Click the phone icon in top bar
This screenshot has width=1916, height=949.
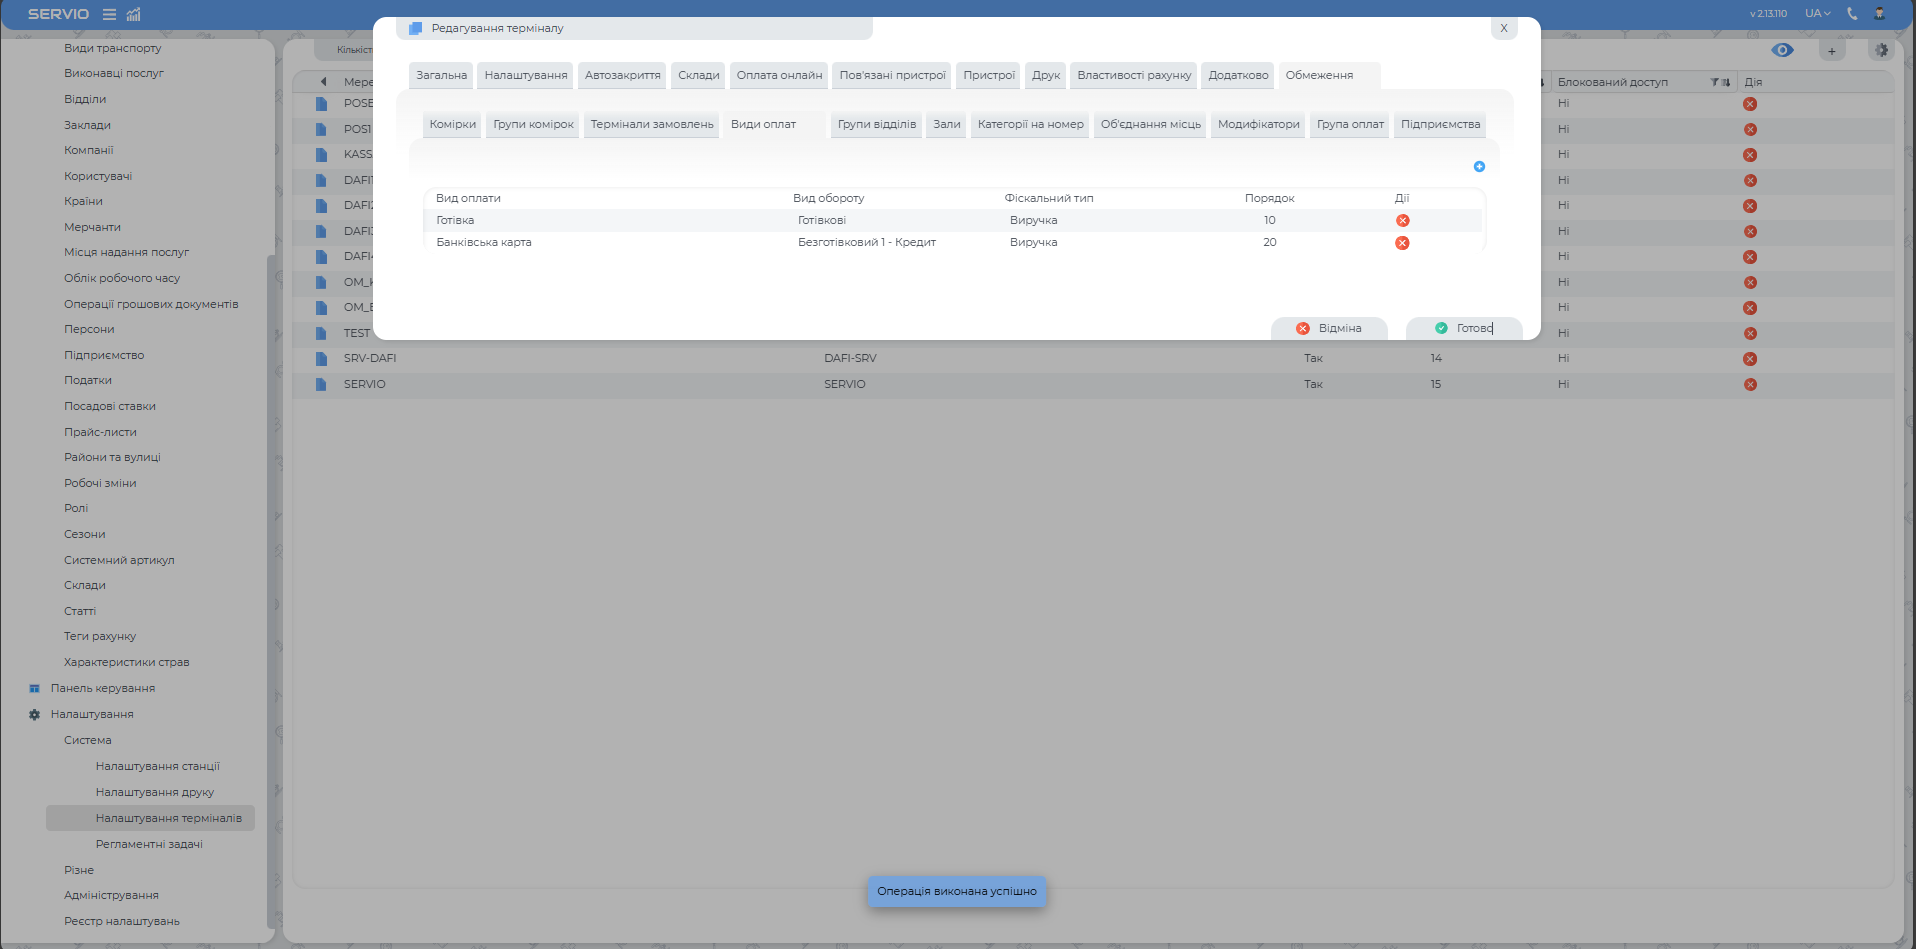(1852, 14)
